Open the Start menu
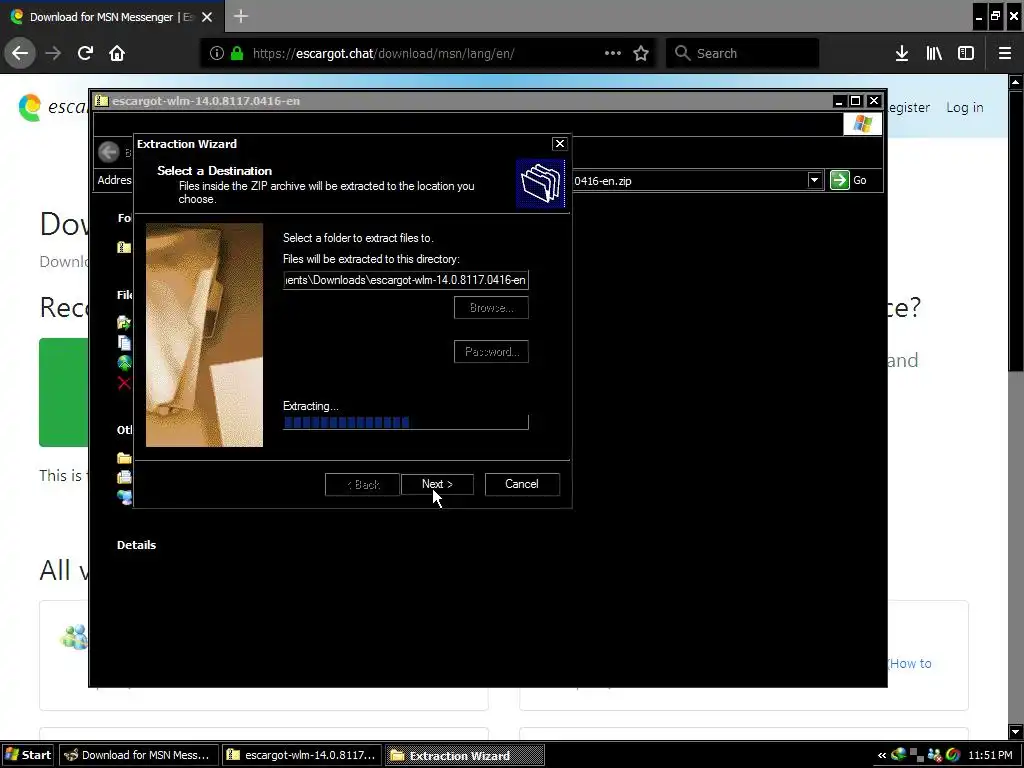This screenshot has width=1024, height=768. point(27,755)
